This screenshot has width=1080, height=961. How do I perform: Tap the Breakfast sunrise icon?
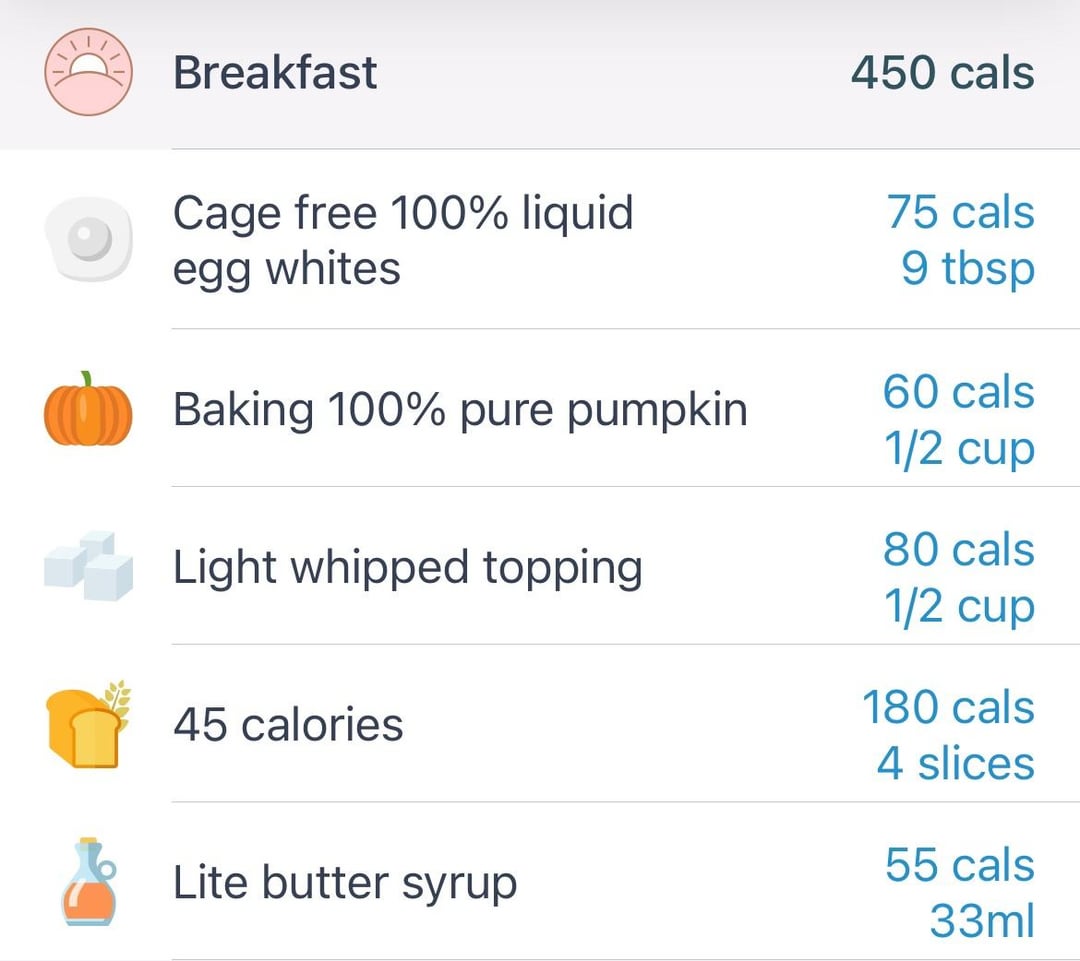click(x=88, y=72)
